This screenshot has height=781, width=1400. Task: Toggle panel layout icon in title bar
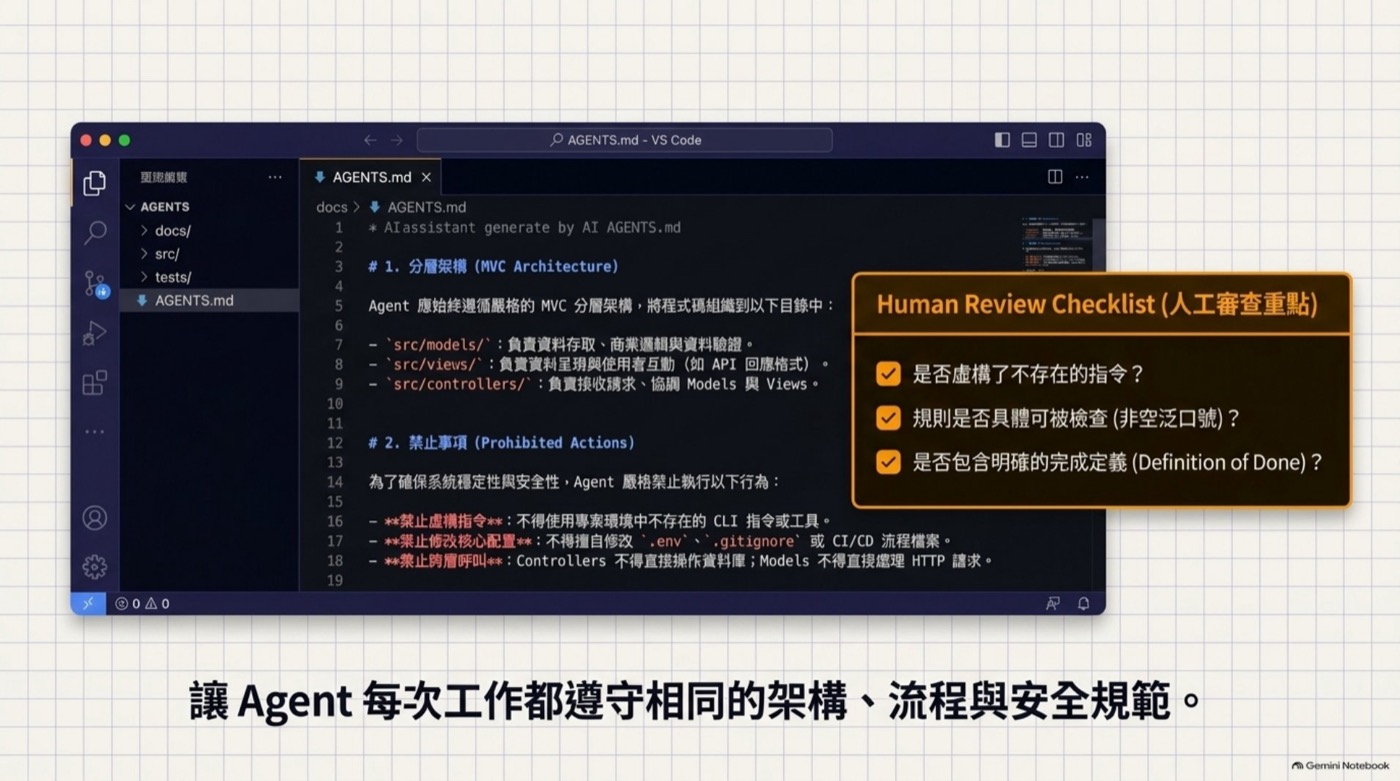pos(1029,140)
